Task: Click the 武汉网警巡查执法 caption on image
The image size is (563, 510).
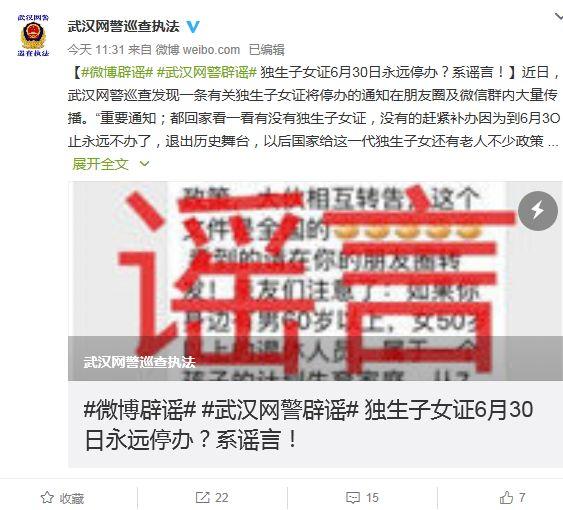Action: click(139, 362)
